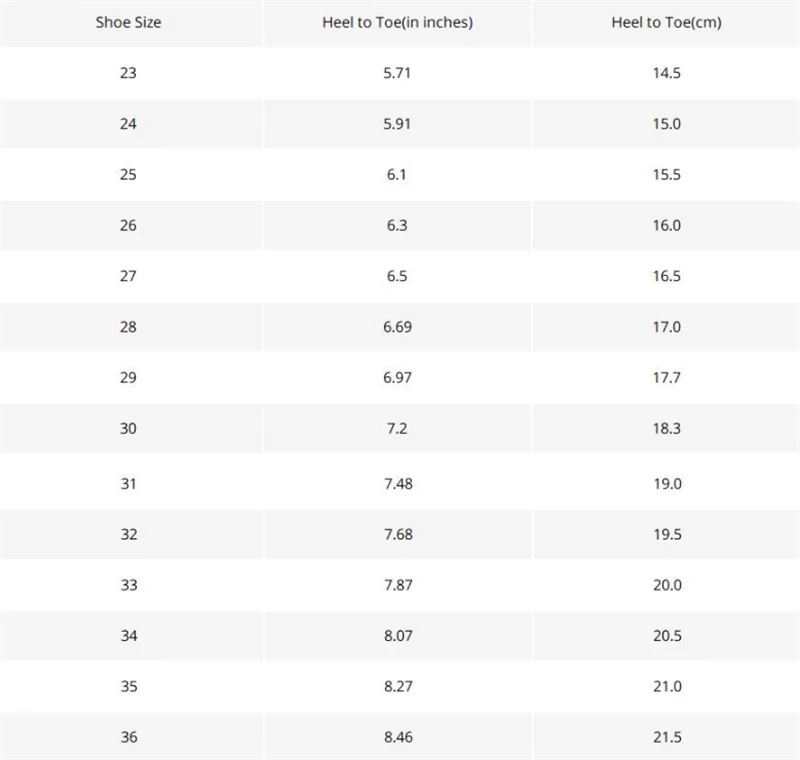This screenshot has height=760, width=800.
Task: Click the 8.27 inches value
Action: point(397,686)
